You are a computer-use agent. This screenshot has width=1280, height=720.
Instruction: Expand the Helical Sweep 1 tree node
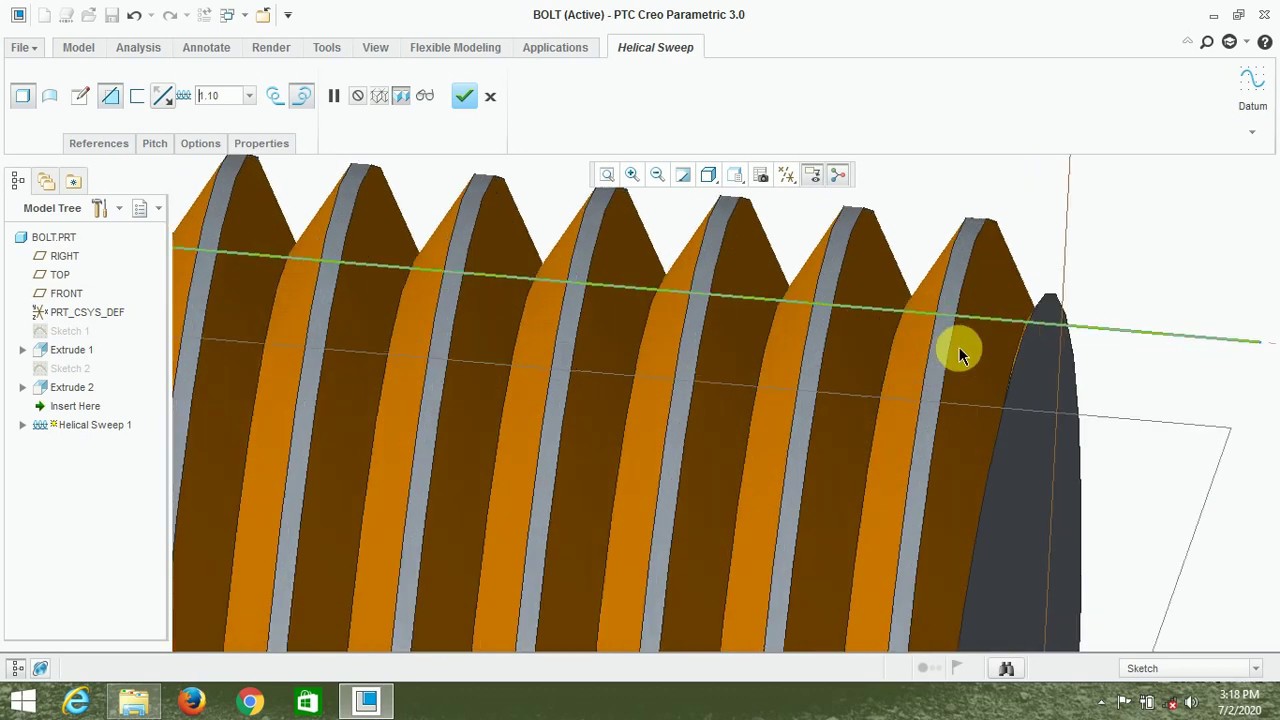coord(22,425)
